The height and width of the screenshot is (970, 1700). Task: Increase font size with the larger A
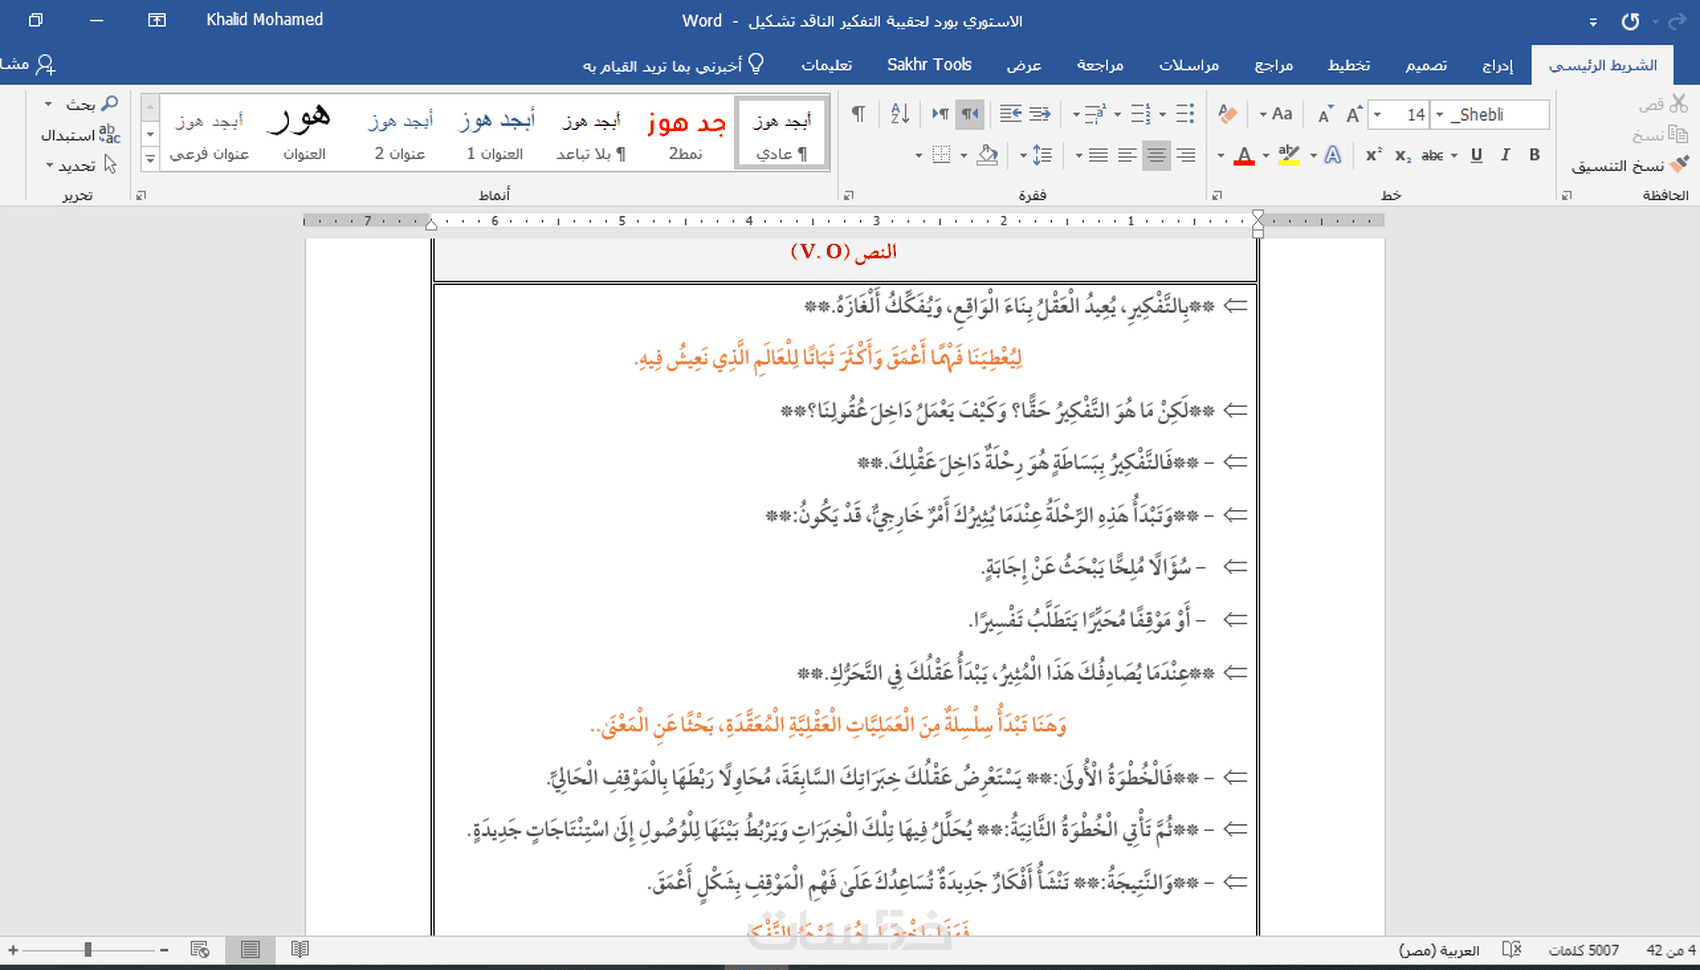pos(1354,114)
